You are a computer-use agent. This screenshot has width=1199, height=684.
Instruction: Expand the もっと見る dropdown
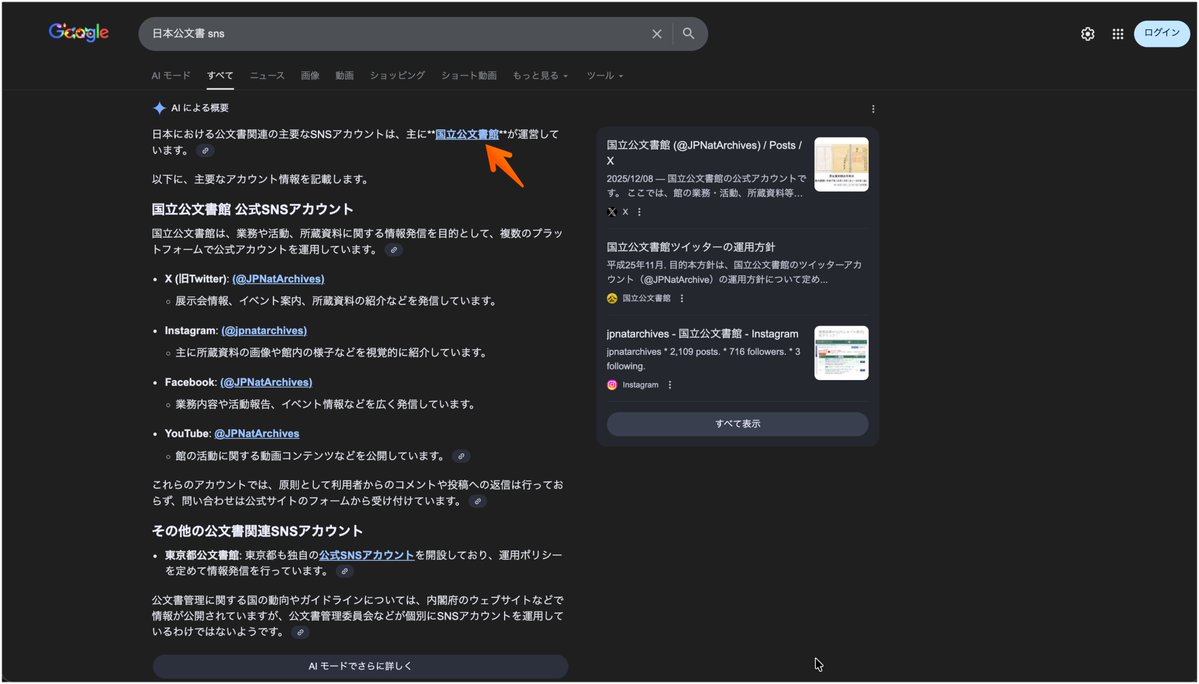click(540, 76)
